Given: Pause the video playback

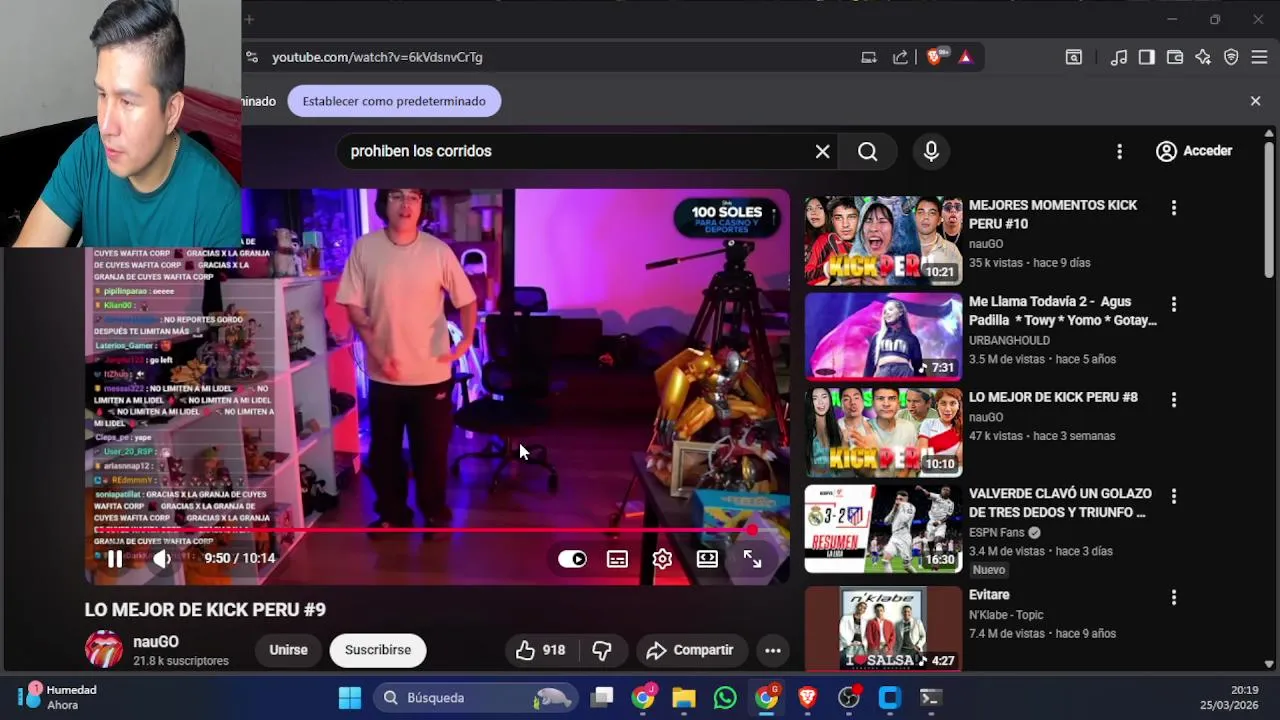Looking at the screenshot, I should (x=115, y=559).
